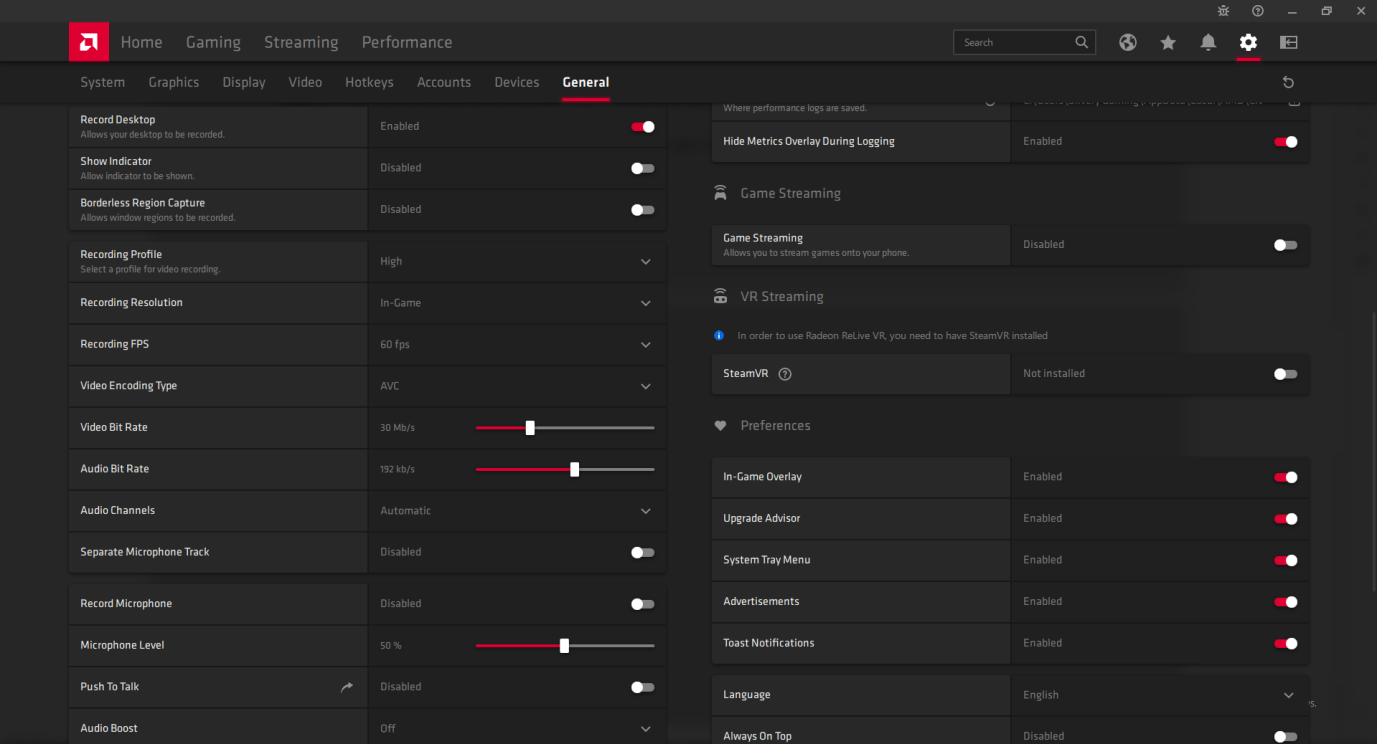Turn off Hide Metrics Overlay During Logging
Image resolution: width=1377 pixels, height=744 pixels.
(x=1286, y=142)
